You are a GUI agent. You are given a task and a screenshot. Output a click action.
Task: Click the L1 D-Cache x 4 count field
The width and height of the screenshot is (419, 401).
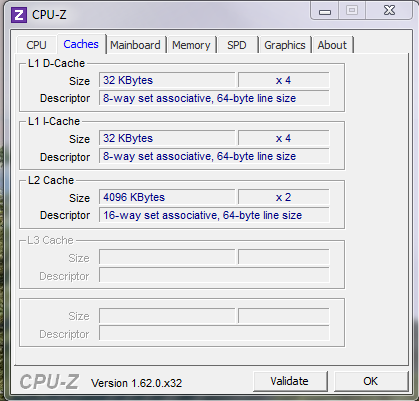pos(284,80)
